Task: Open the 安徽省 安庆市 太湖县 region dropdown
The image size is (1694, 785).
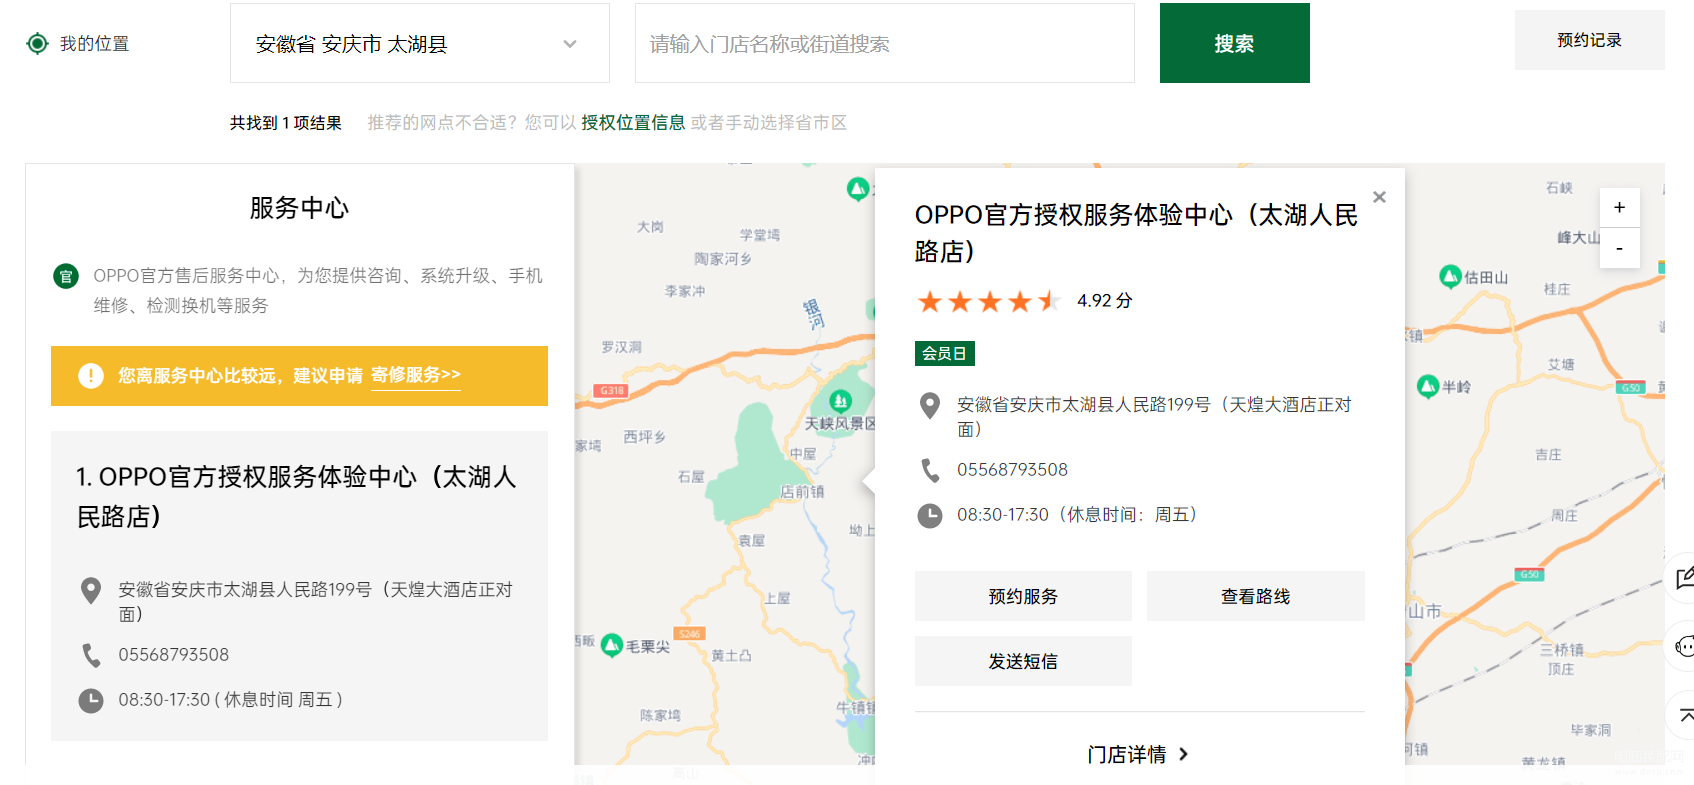Action: (x=419, y=43)
